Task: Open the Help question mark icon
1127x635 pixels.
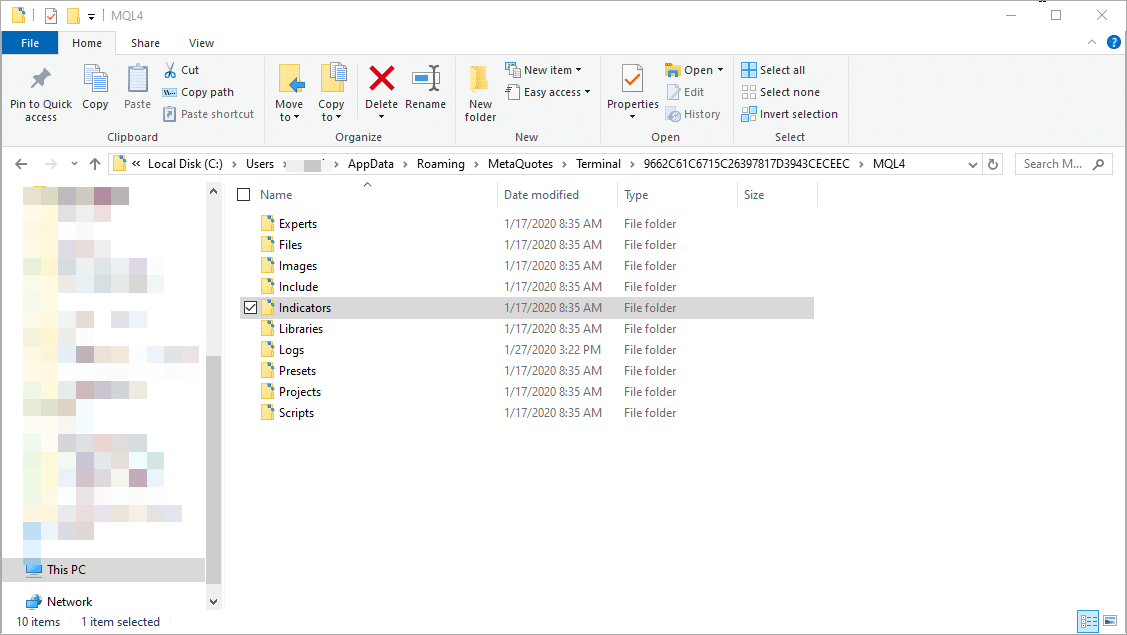Action: pyautogui.click(x=1113, y=42)
